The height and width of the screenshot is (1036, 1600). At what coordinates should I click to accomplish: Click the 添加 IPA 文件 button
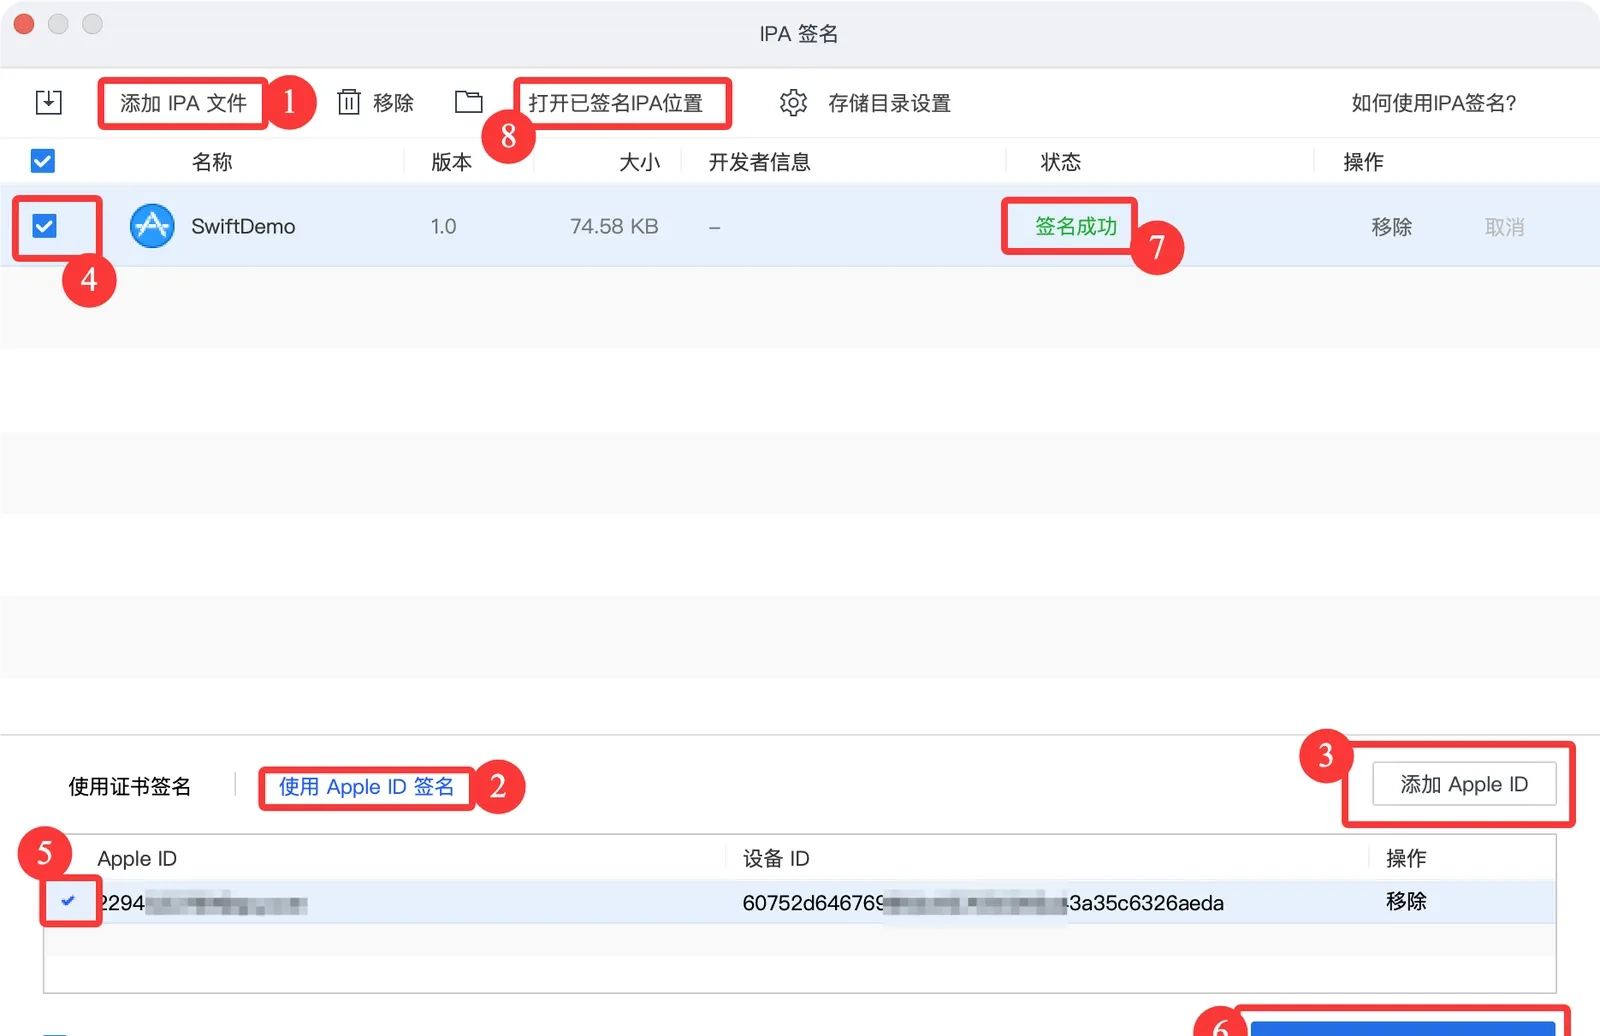[183, 103]
